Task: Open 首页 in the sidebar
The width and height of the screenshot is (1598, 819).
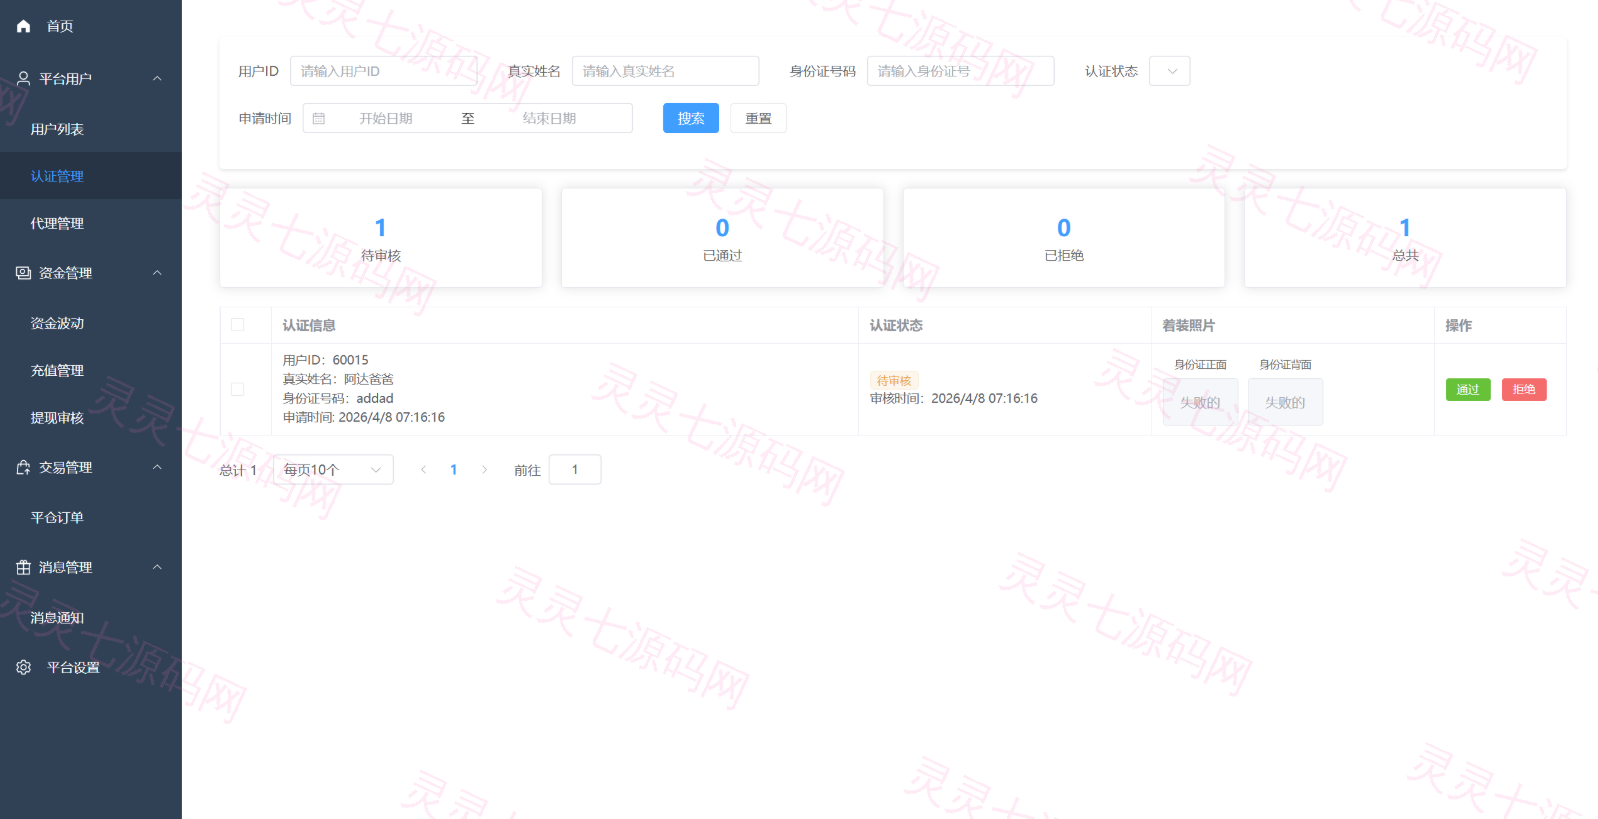Action: pos(91,26)
